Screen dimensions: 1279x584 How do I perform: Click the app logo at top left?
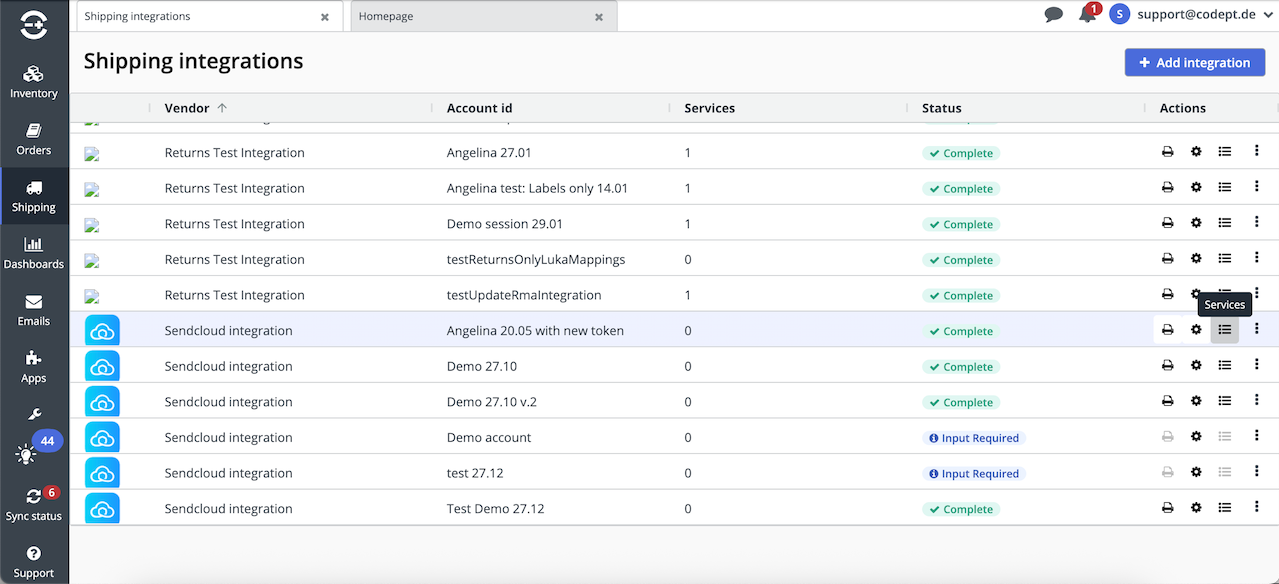pos(34,25)
